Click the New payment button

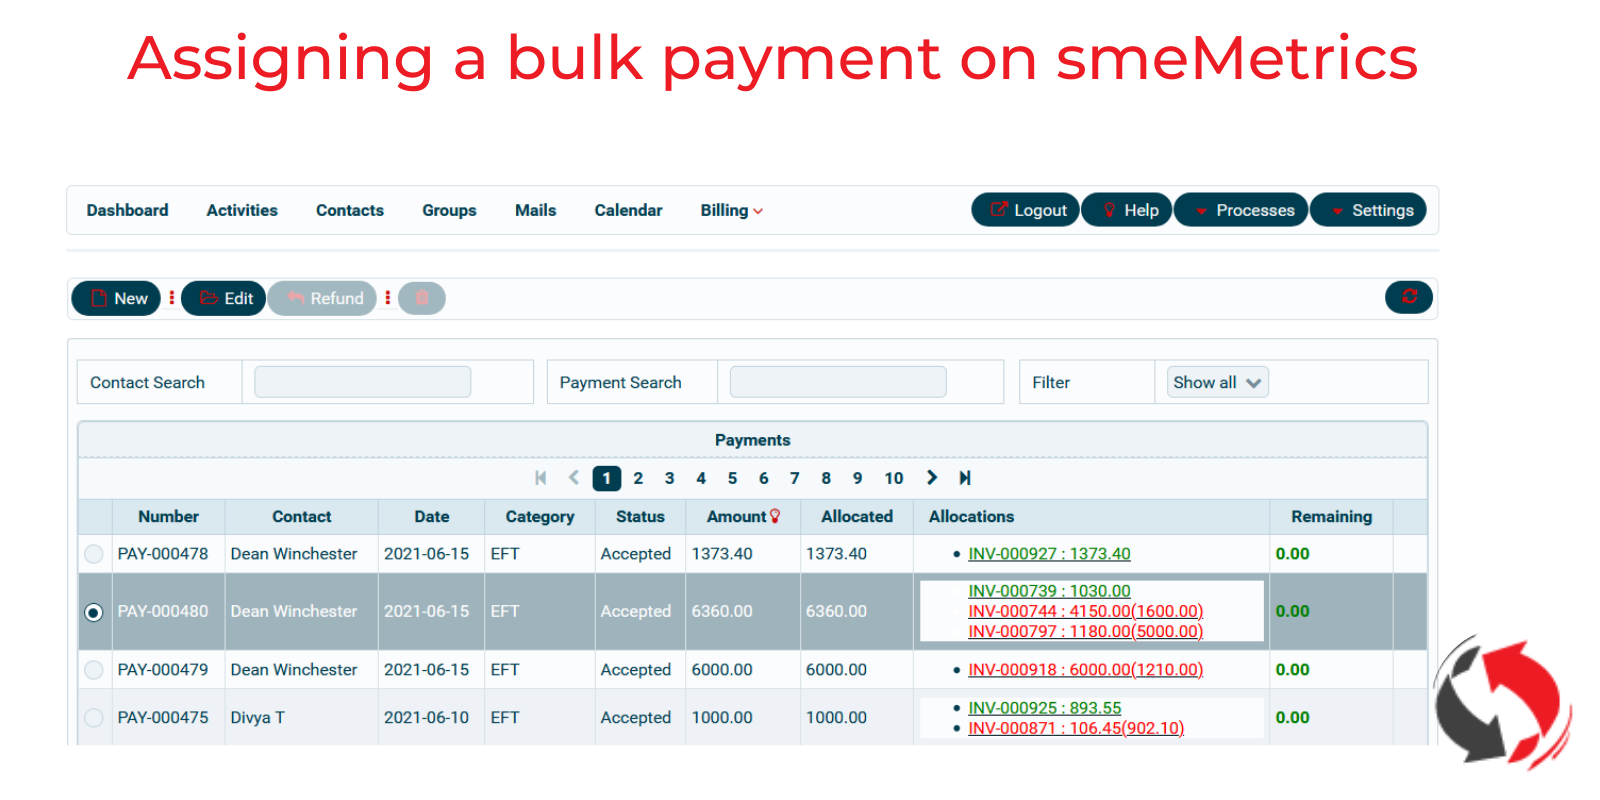coord(116,298)
